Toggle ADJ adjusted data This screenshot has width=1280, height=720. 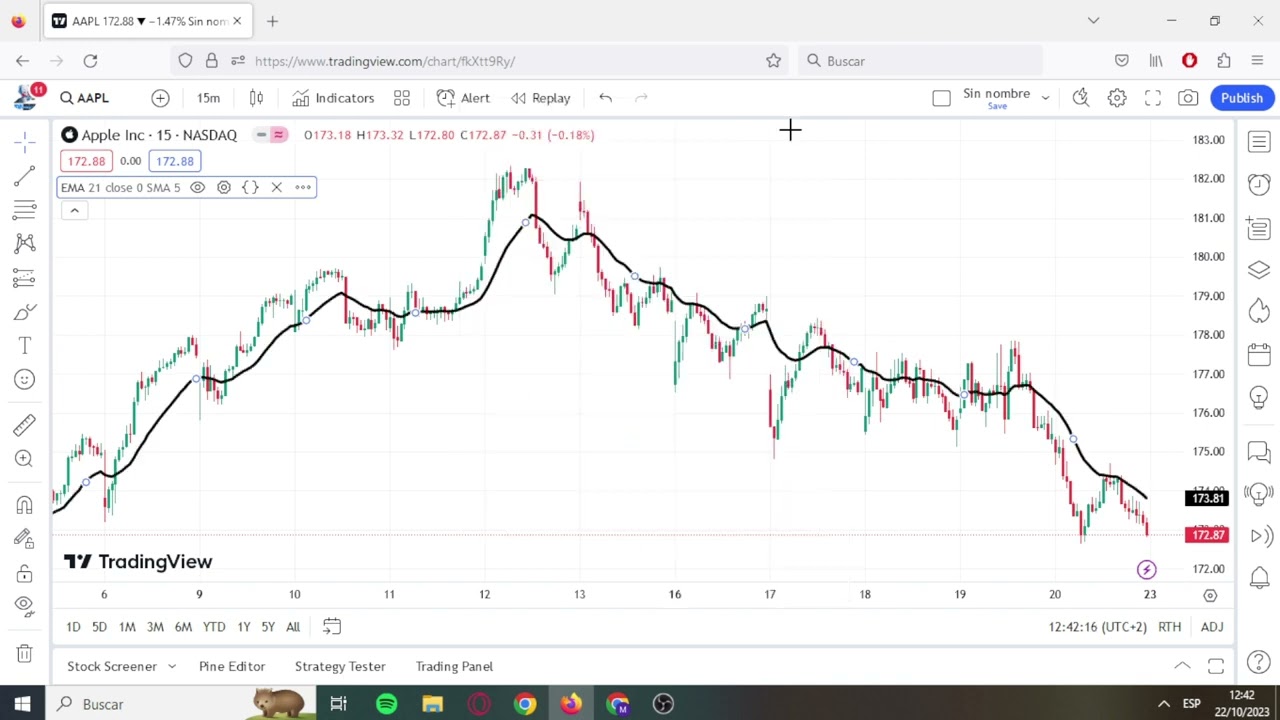(1212, 627)
